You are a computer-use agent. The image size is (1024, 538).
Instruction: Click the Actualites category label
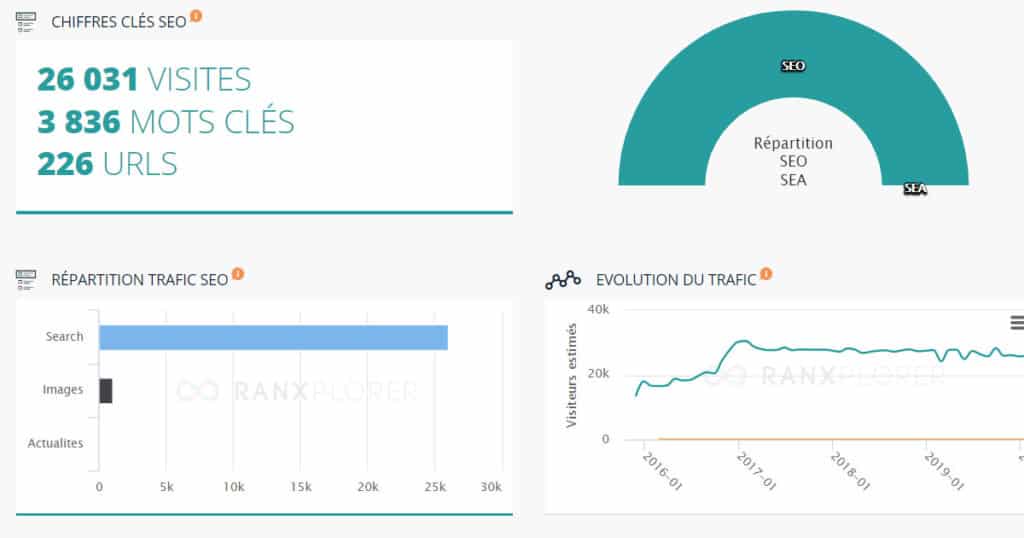point(56,443)
